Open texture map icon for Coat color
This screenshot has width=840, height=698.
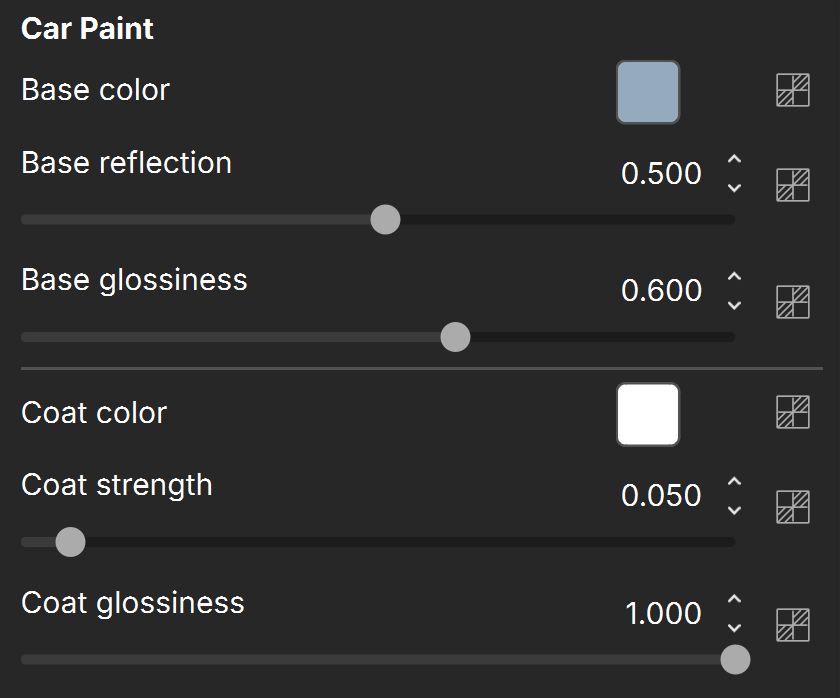click(792, 412)
